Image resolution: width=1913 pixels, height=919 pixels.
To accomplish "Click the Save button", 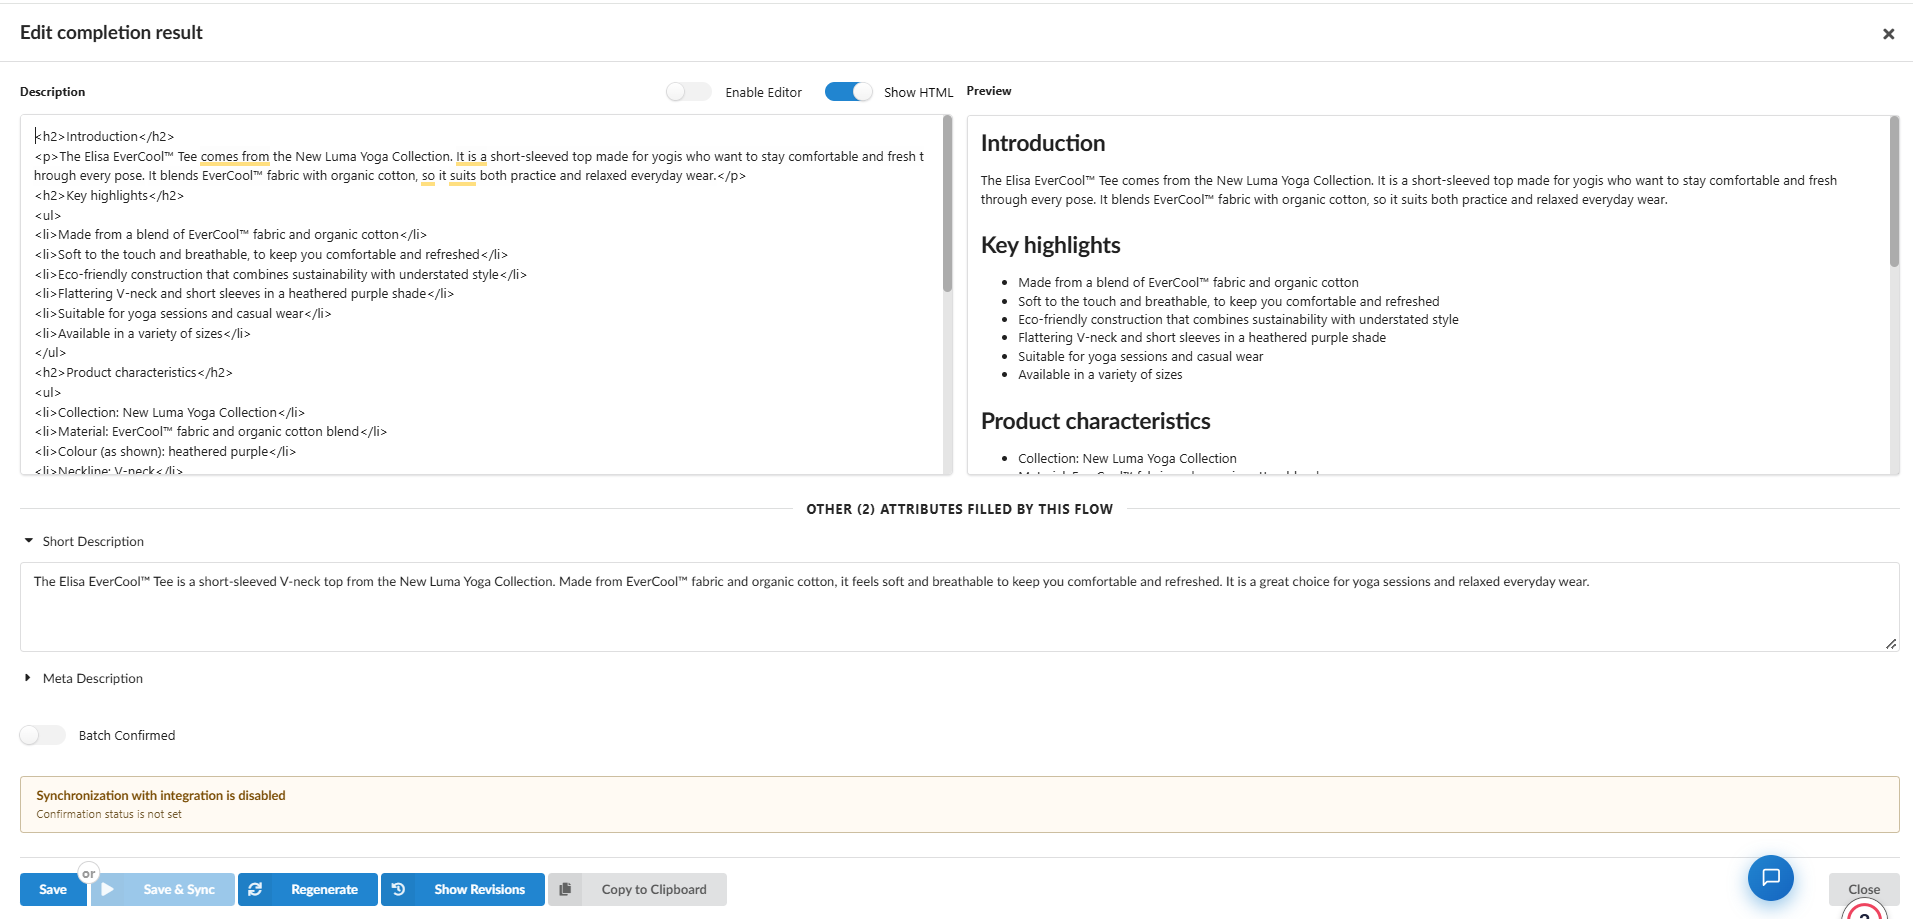I will pos(53,889).
